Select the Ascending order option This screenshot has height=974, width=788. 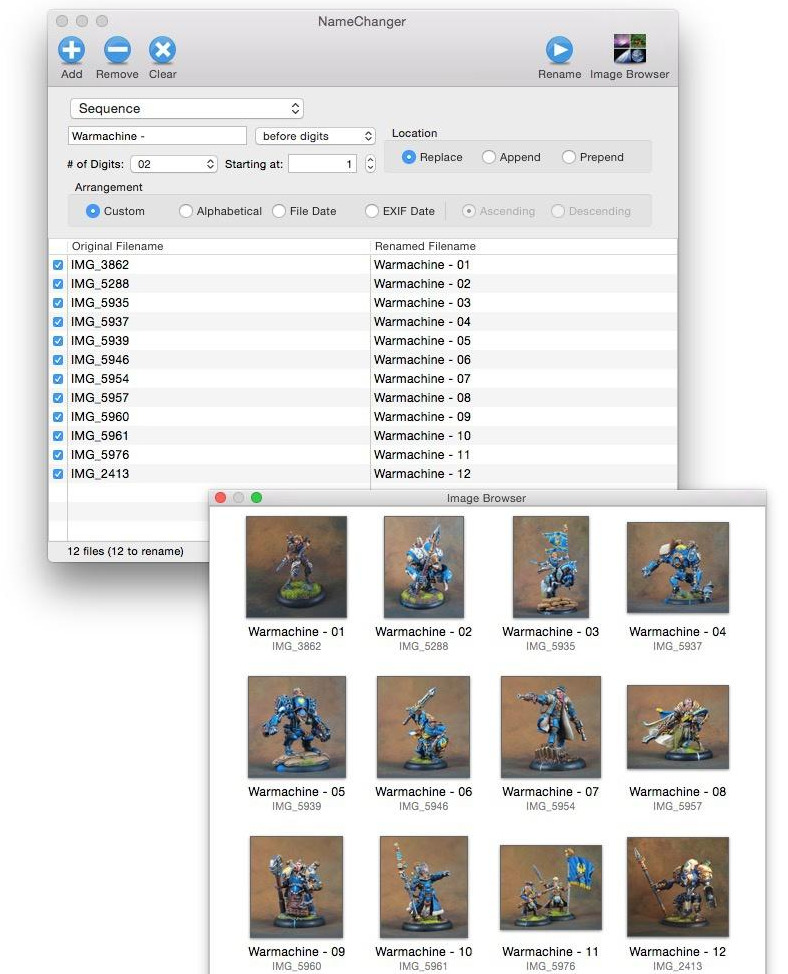[469, 211]
